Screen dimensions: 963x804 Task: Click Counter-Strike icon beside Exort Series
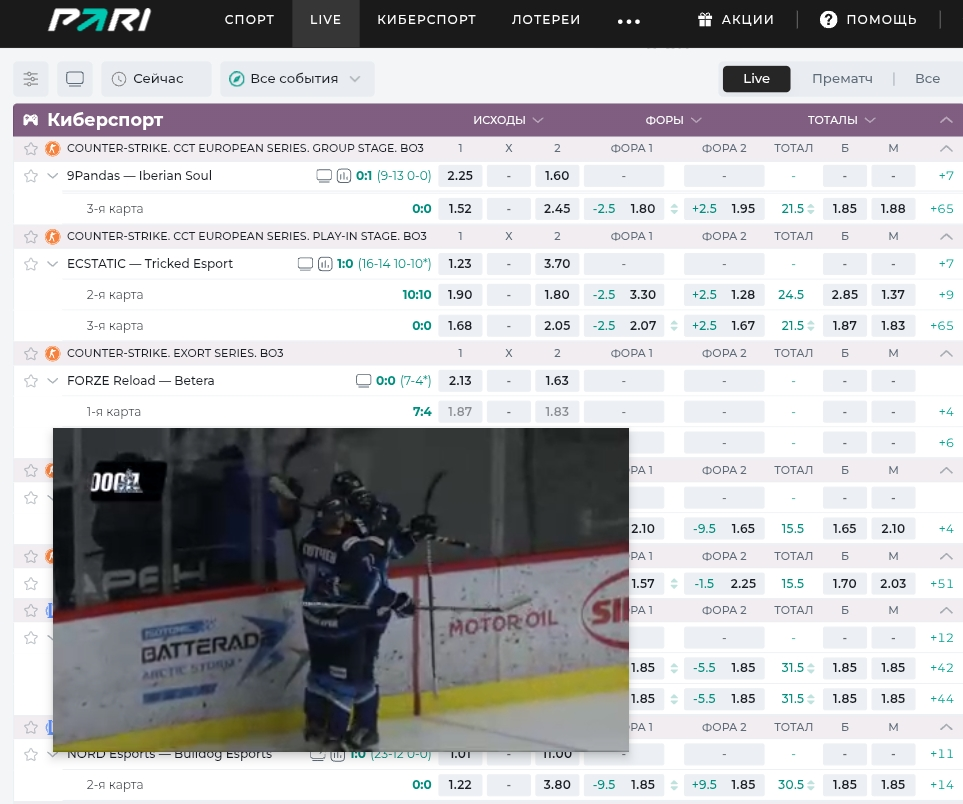pos(52,353)
